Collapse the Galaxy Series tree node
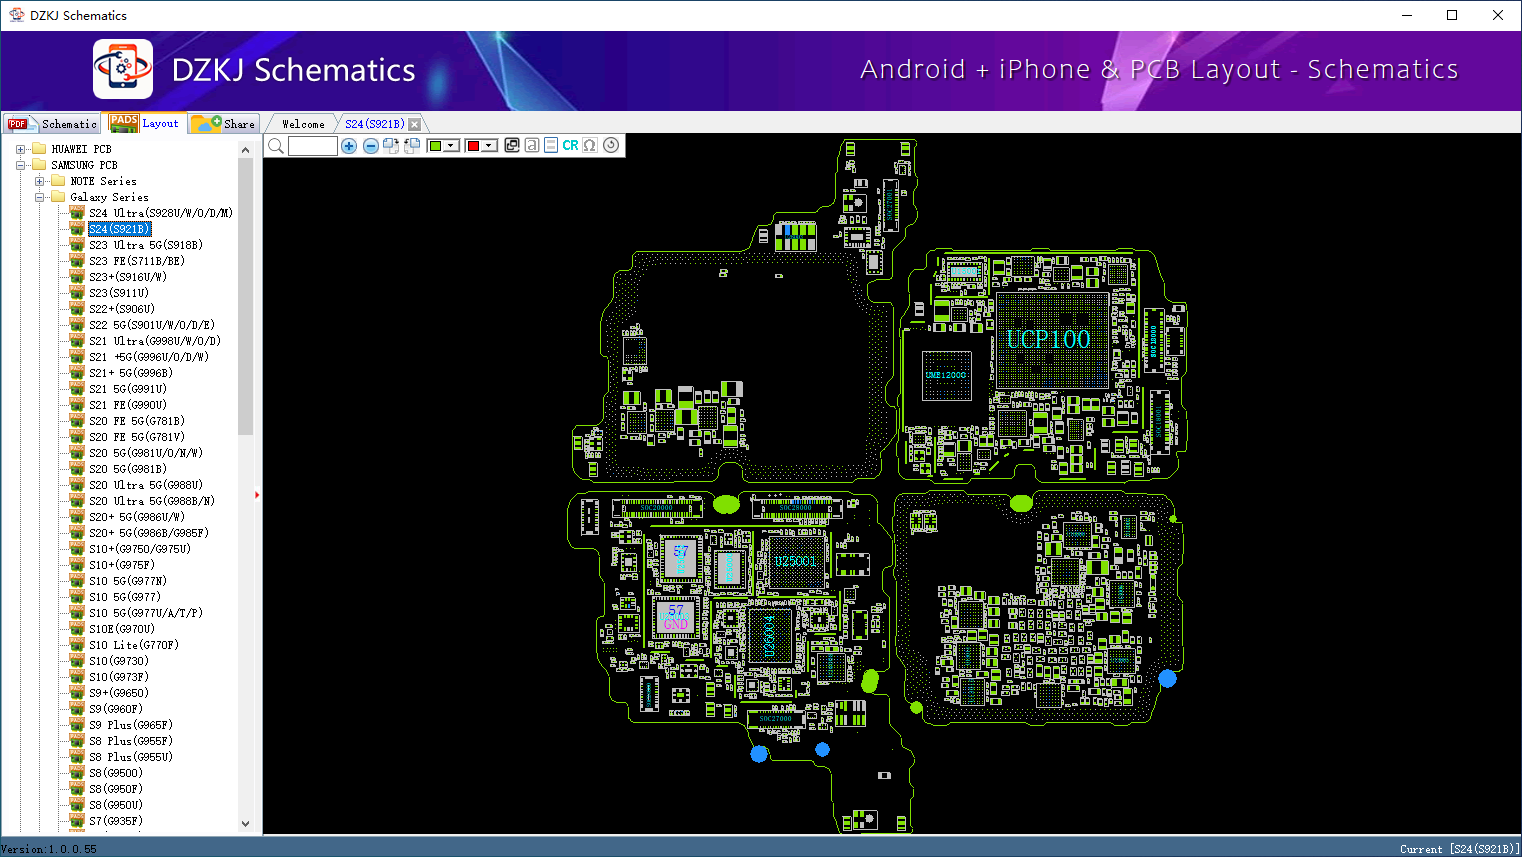Screen dimensions: 1522x857 [x=39, y=197]
